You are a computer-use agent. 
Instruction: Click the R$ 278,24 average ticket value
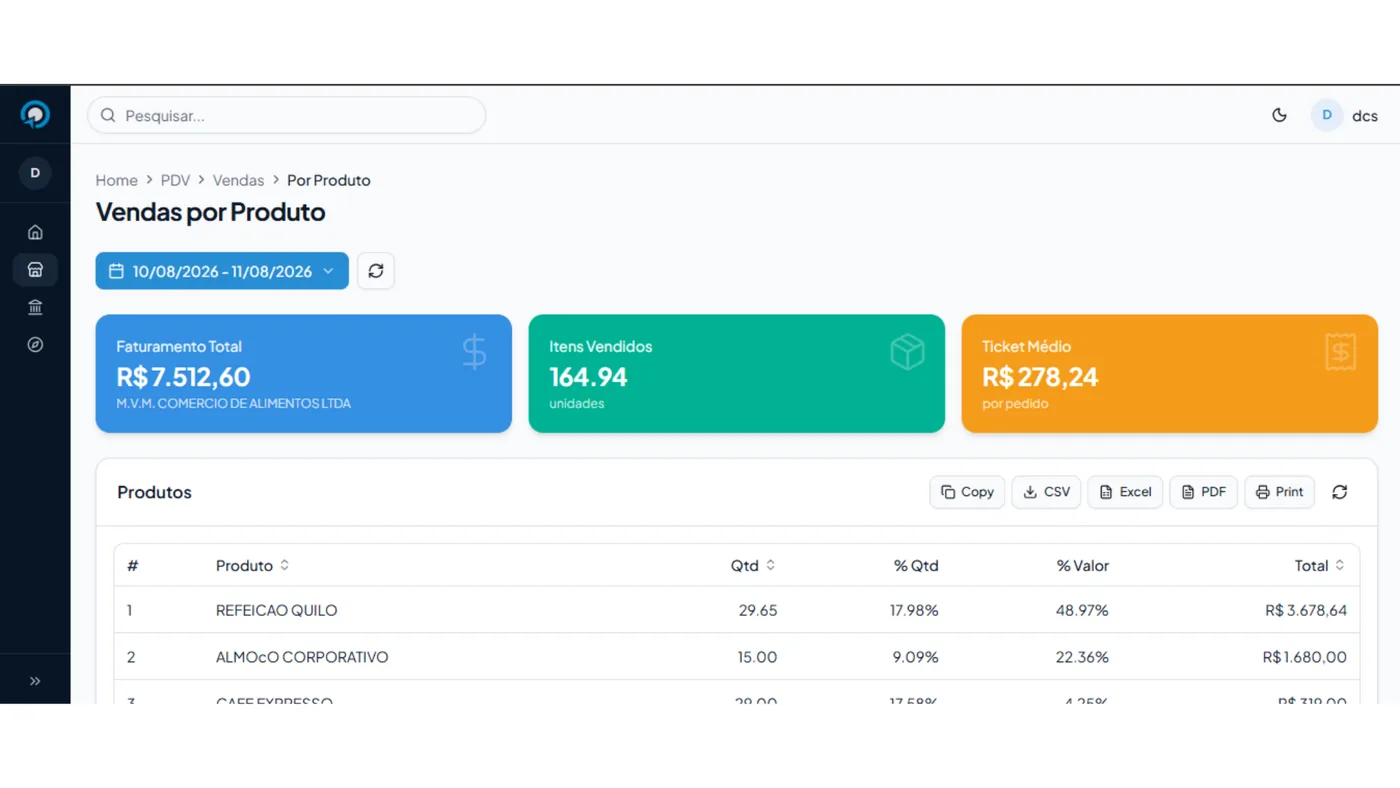tap(1040, 377)
